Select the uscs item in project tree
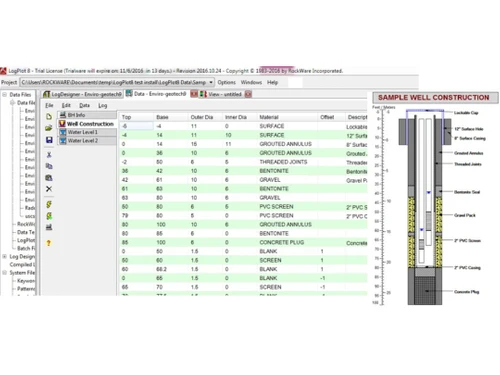500x375 pixels. pos(30,216)
